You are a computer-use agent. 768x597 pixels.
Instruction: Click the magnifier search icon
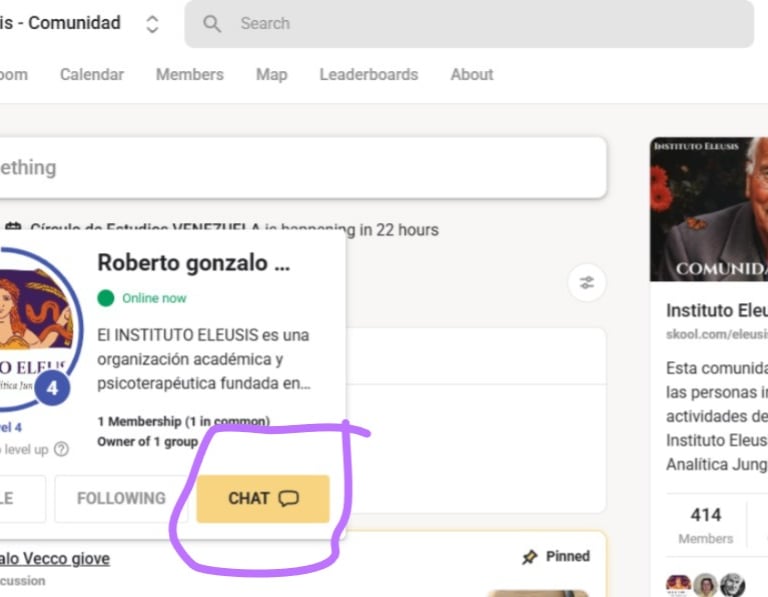212,24
